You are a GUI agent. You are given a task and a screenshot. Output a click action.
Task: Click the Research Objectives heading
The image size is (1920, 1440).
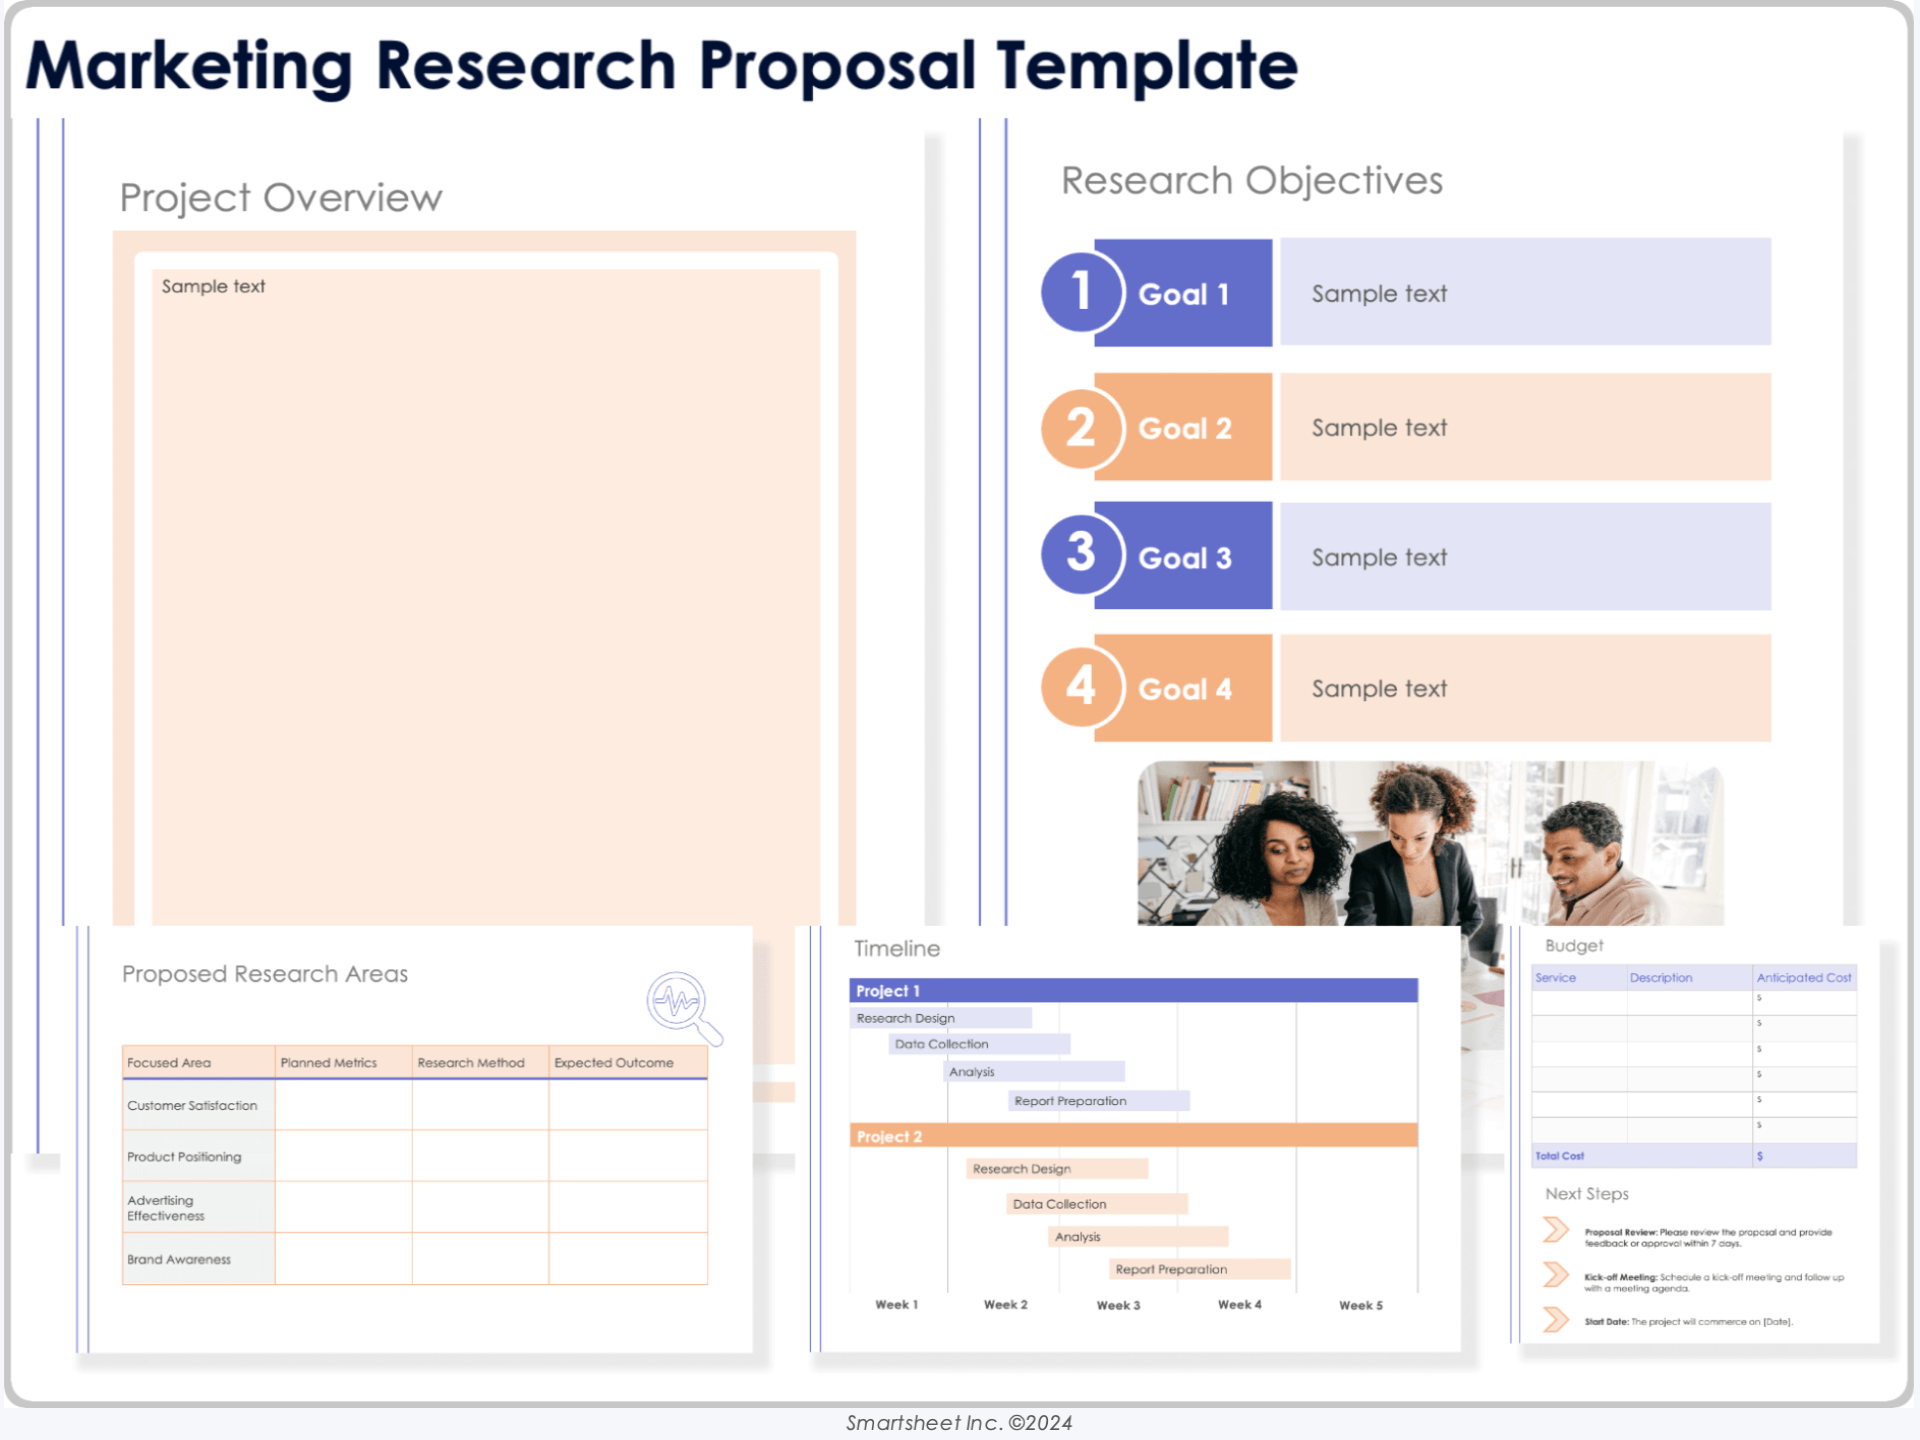pos(1252,181)
